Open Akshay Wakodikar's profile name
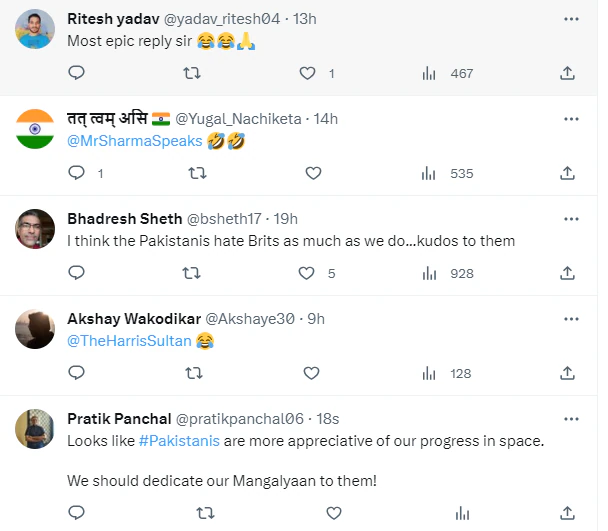Screen dimensions: 608x531 (x=132, y=318)
